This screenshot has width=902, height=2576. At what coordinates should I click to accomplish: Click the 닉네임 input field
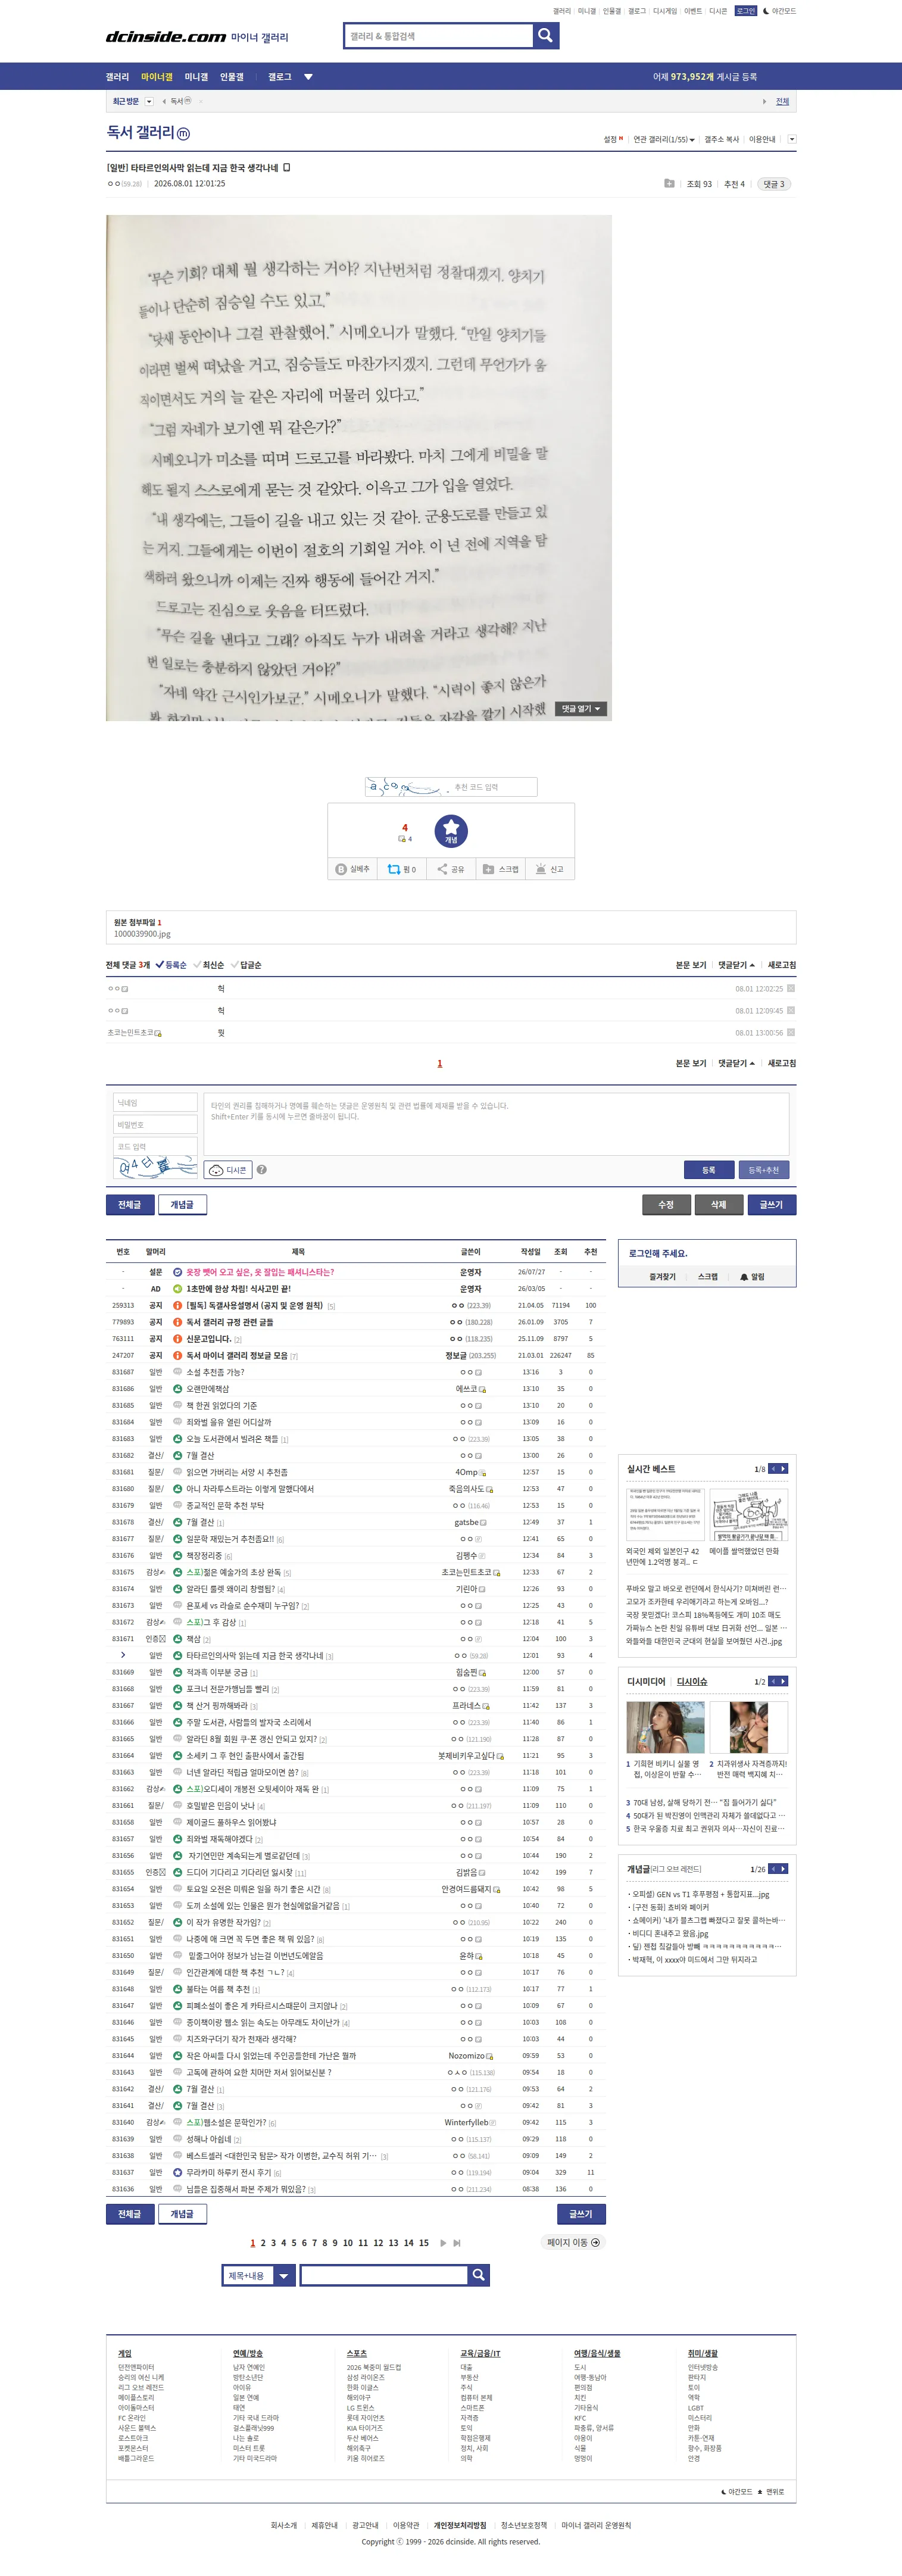(x=155, y=1102)
